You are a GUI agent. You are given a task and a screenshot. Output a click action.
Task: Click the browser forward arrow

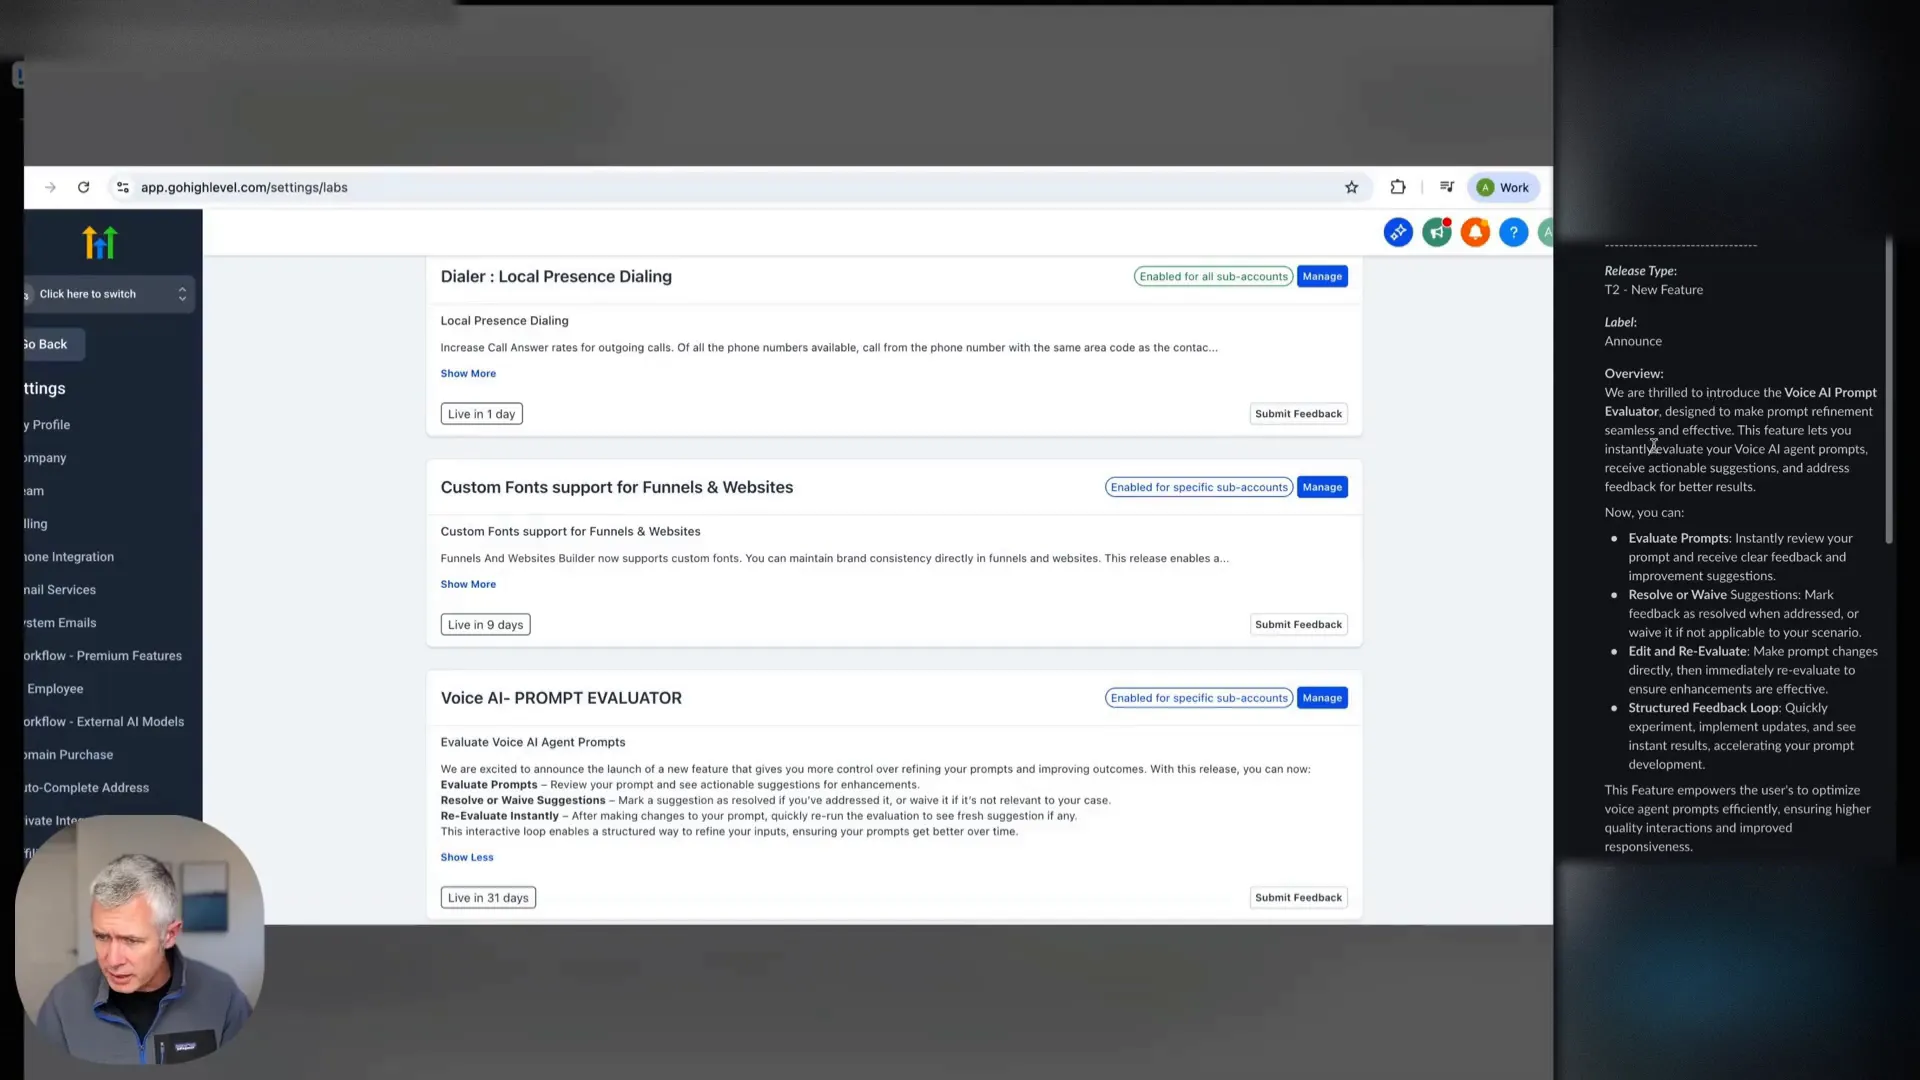tap(50, 187)
